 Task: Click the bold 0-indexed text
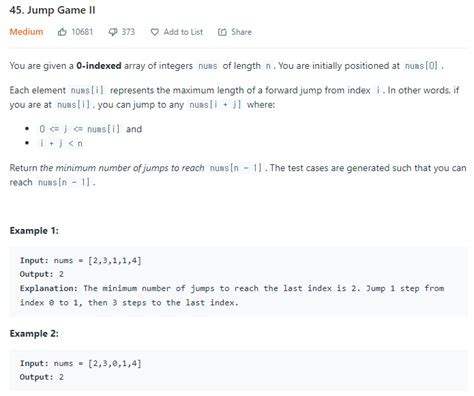(99, 66)
